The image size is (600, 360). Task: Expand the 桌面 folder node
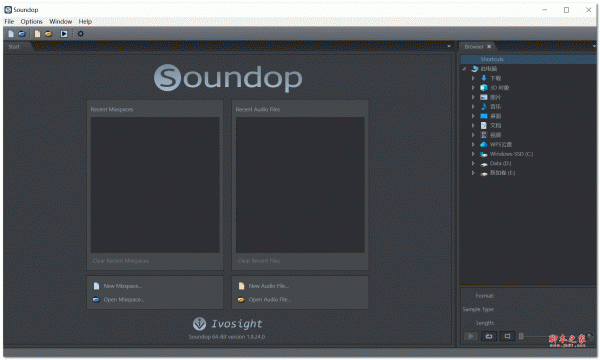point(473,116)
